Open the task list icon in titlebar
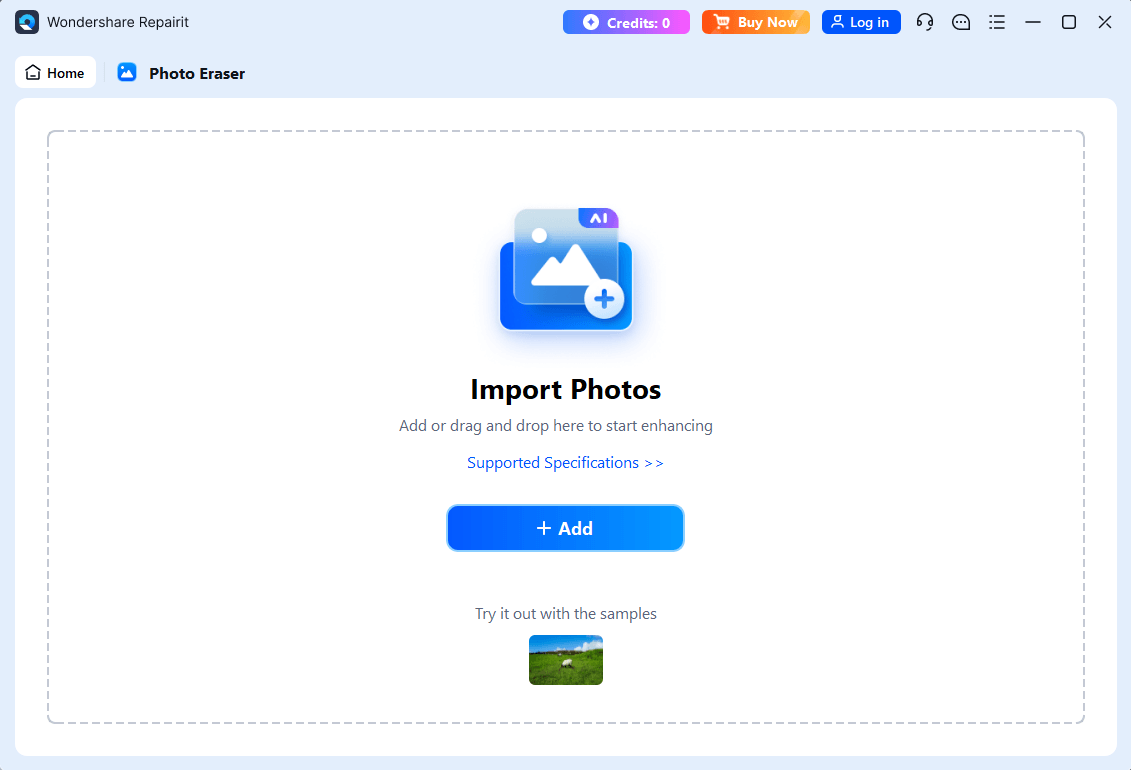The width and height of the screenshot is (1131, 770). 997,21
